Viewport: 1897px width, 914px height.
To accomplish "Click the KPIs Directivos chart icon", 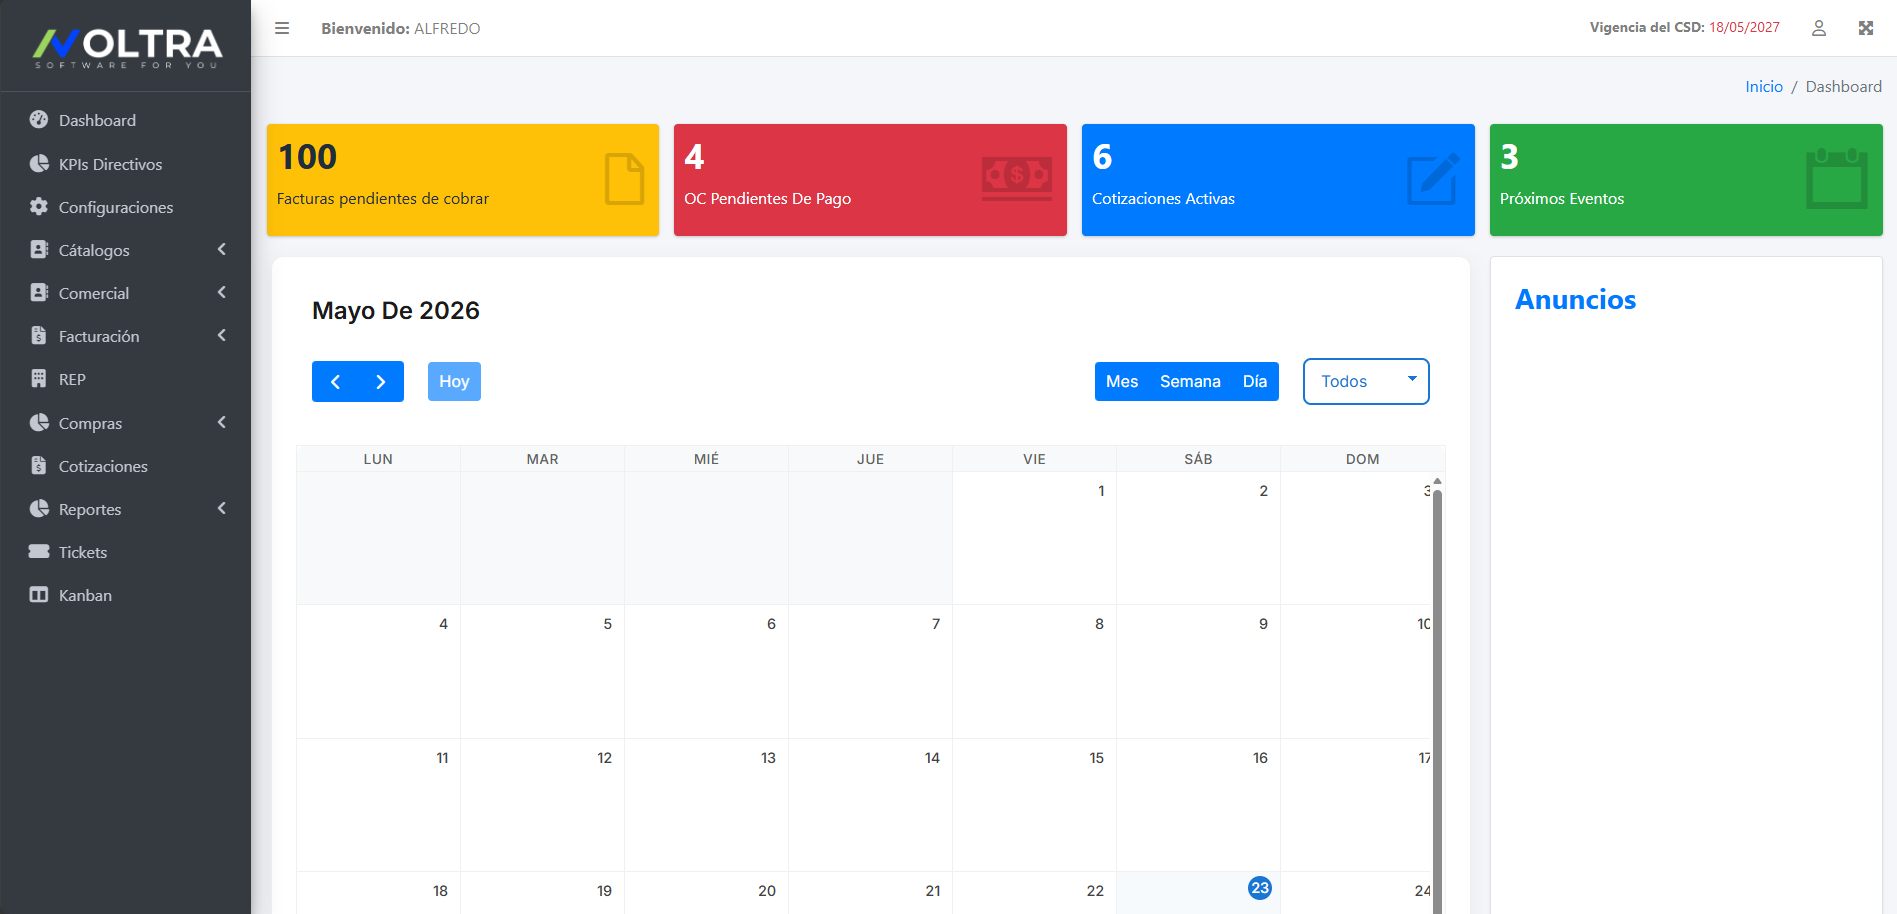I will pyautogui.click(x=39, y=164).
